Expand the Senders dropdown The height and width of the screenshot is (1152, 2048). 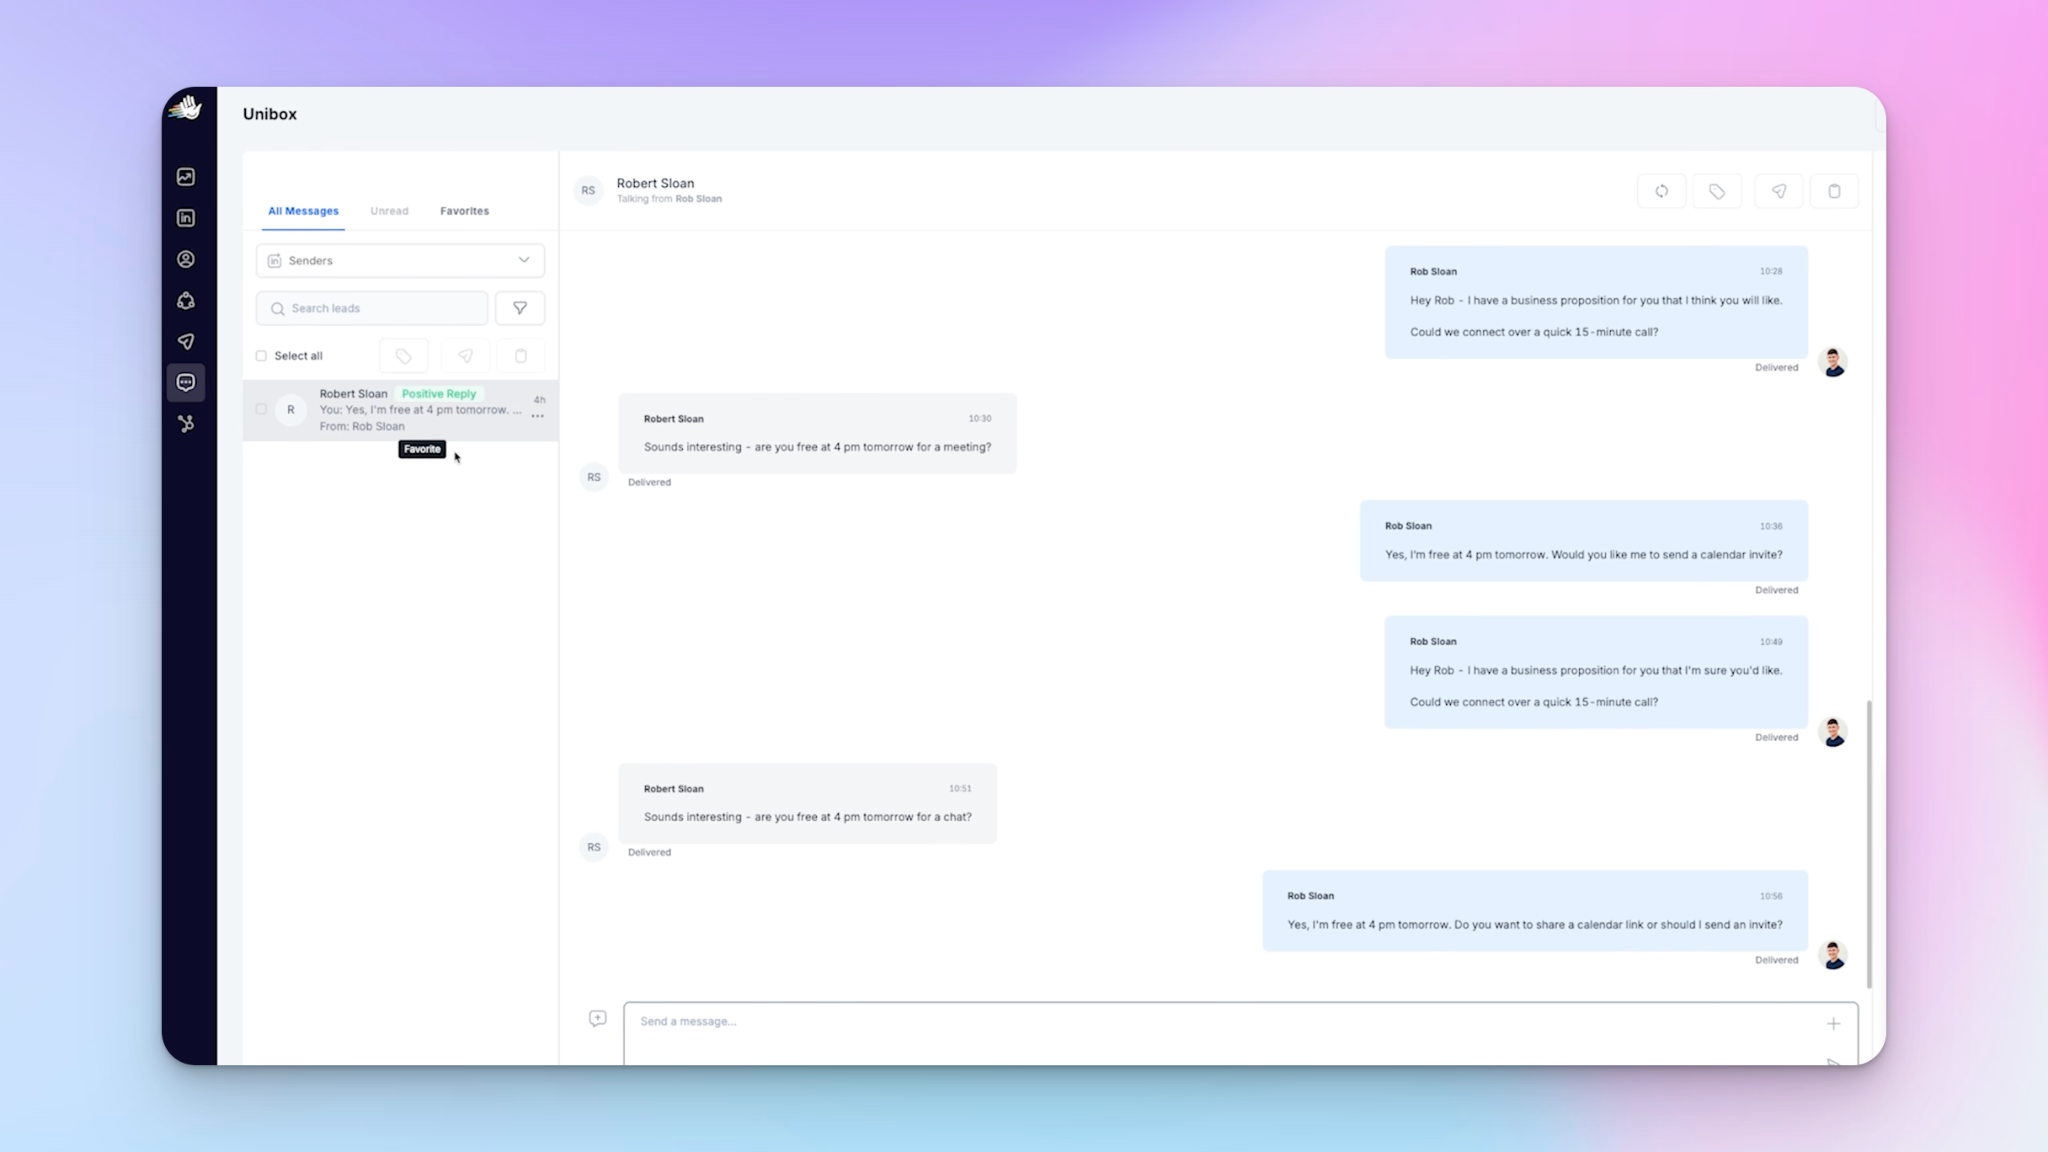coord(400,260)
